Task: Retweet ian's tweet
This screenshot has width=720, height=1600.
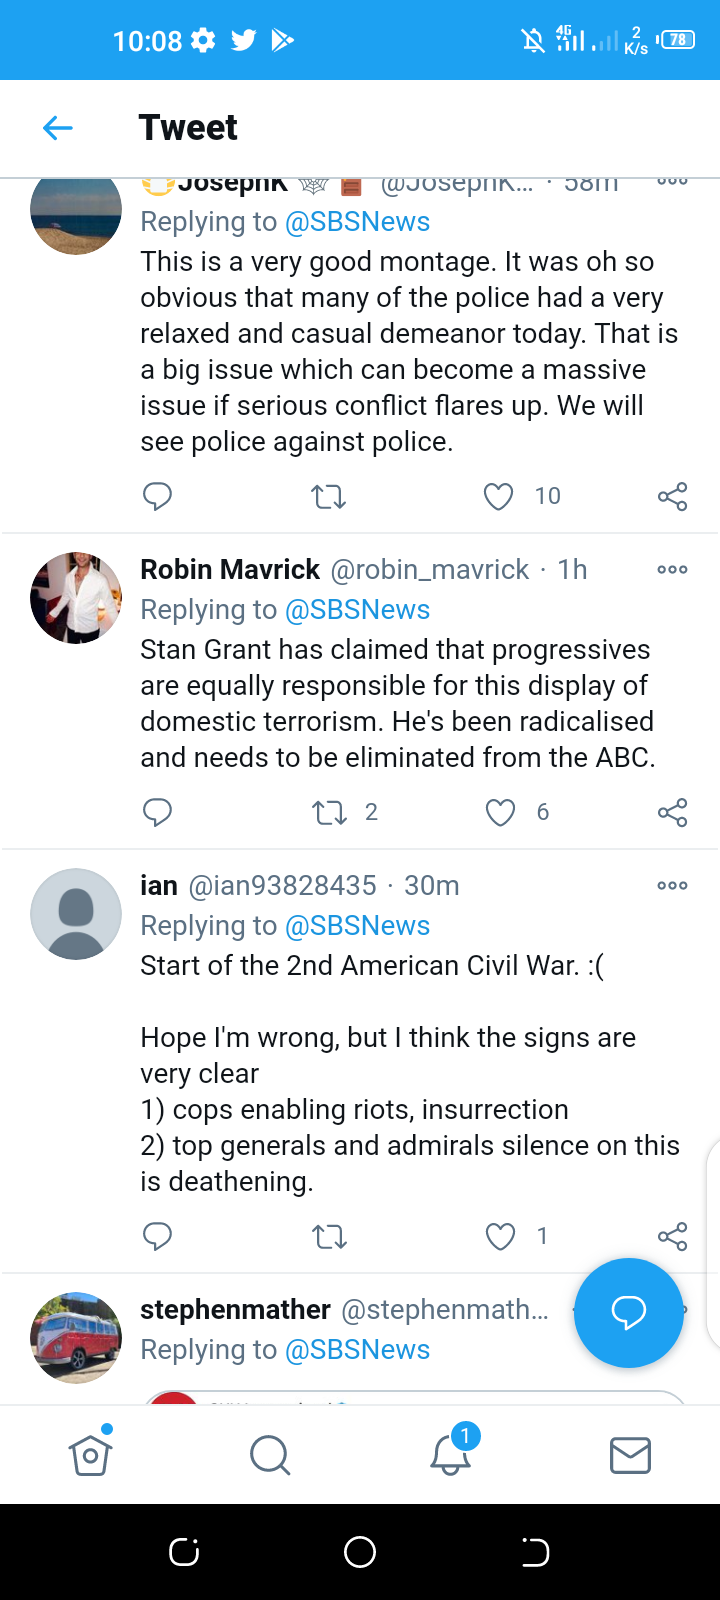Action: pos(329,1237)
